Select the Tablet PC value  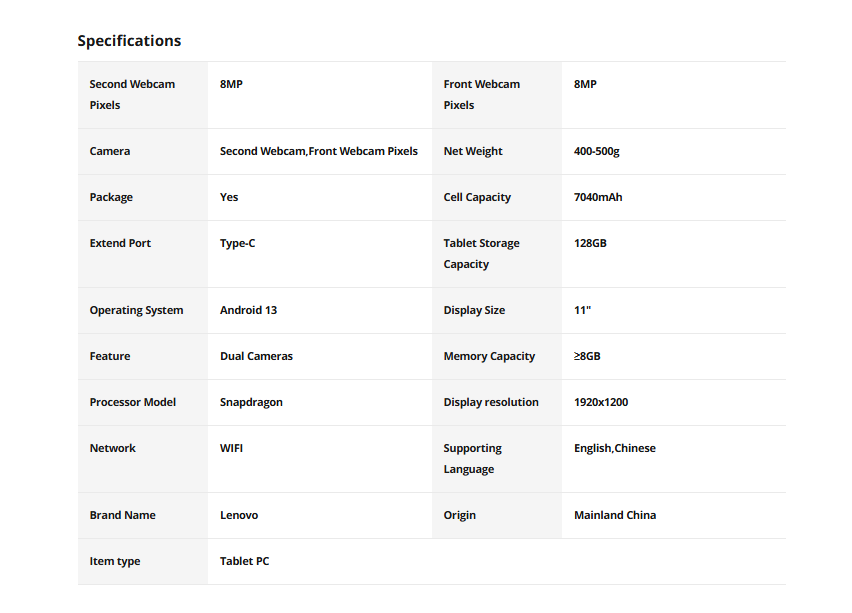pos(245,561)
